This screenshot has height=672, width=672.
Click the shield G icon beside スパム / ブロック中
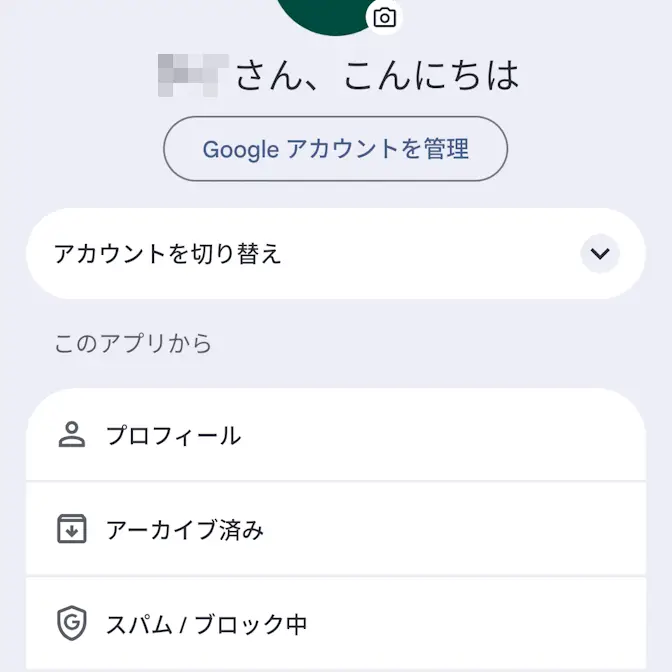pos(72,624)
